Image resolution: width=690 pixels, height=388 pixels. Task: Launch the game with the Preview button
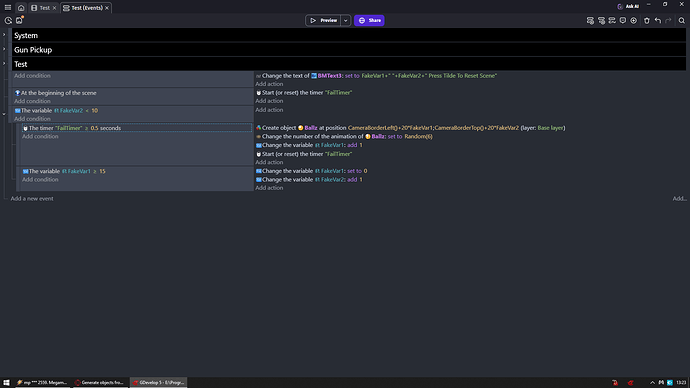[x=323, y=21]
